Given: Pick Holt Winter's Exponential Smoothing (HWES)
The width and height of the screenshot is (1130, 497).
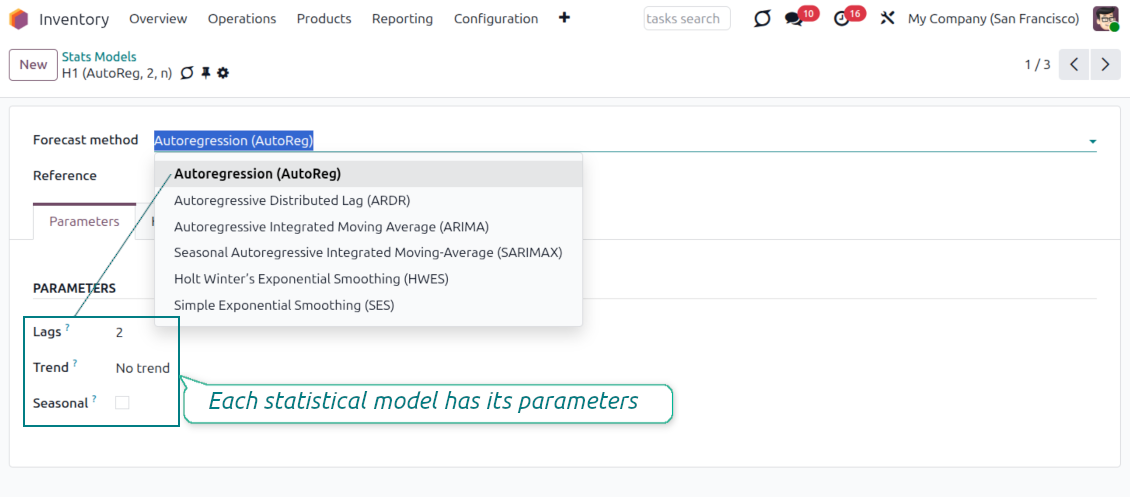Looking at the screenshot, I should pos(368,279).
